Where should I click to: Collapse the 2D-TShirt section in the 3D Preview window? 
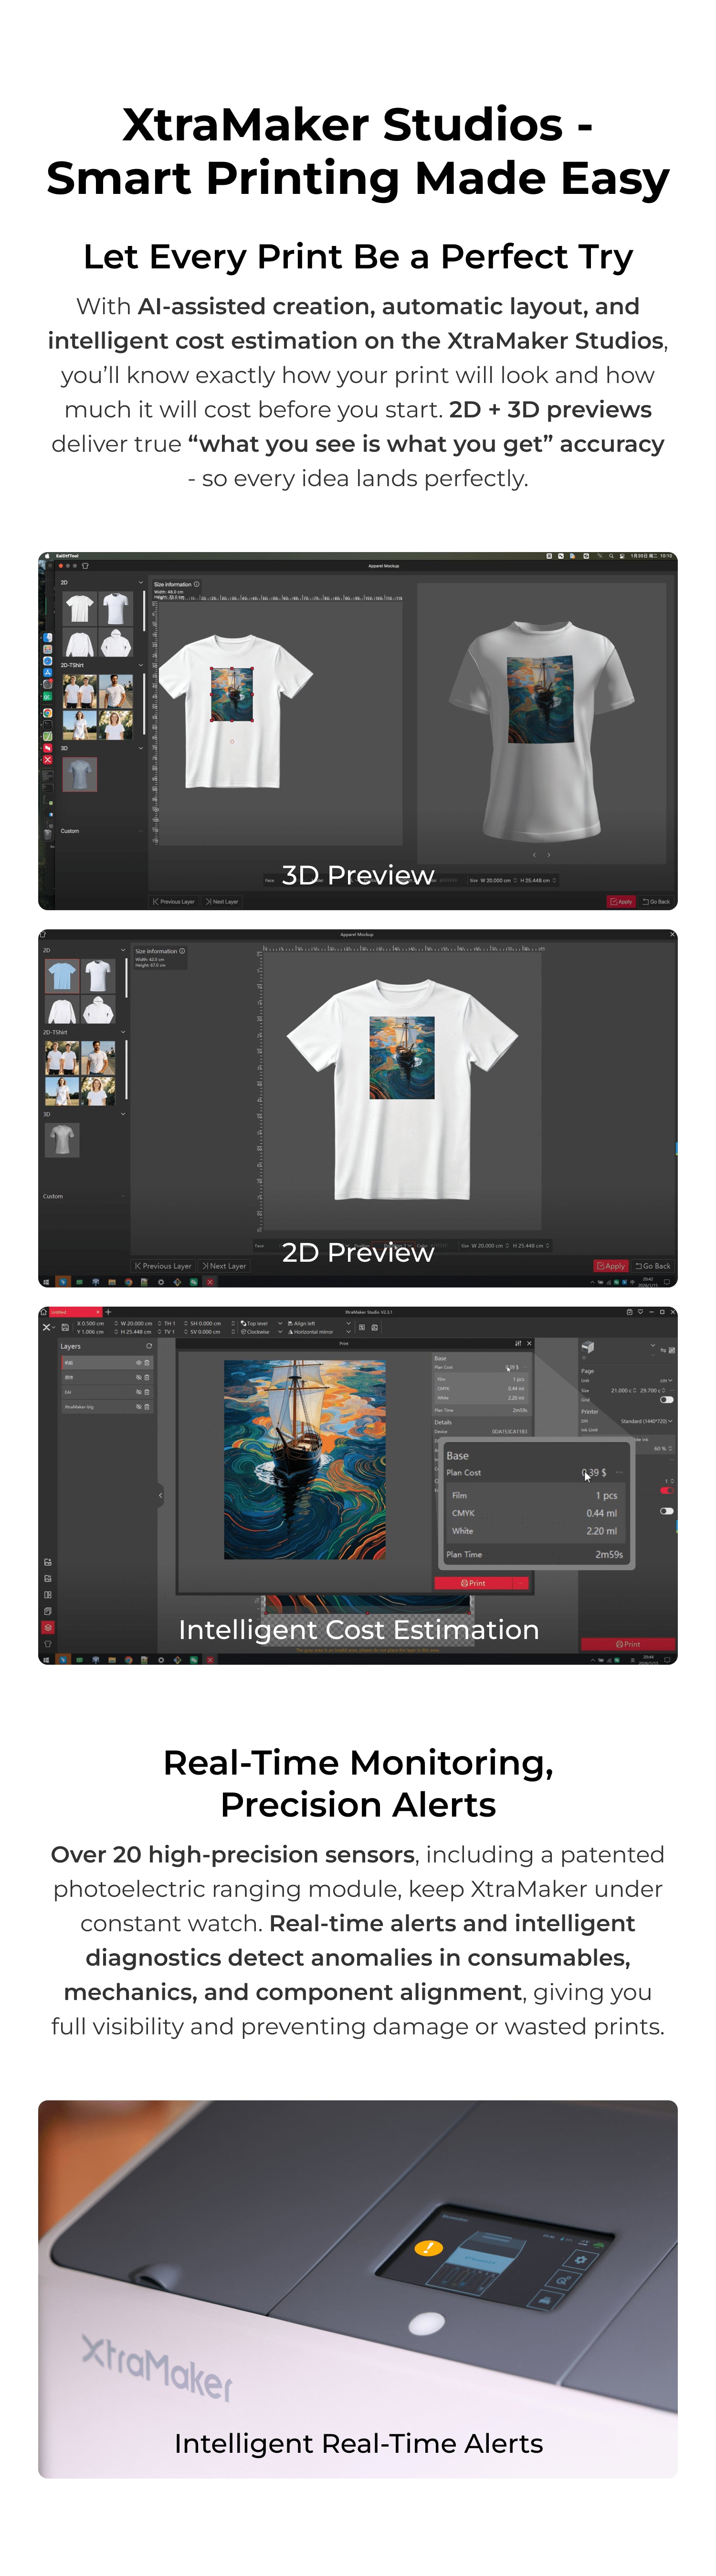pos(140,665)
